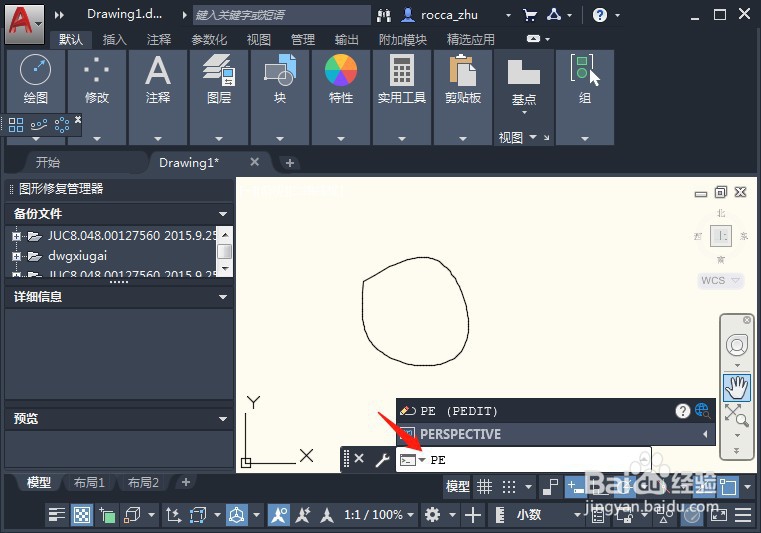Click the rectangular array icon in floating toolbar
This screenshot has height=533, width=761.
[x=16, y=125]
